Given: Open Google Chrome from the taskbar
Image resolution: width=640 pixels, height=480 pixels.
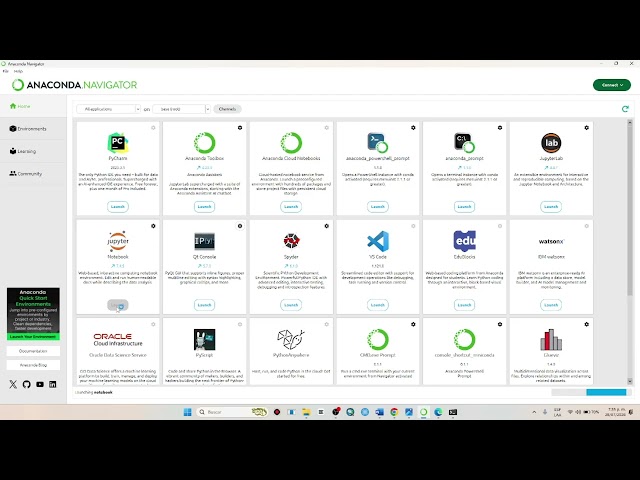Looking at the screenshot, I should 394,412.
